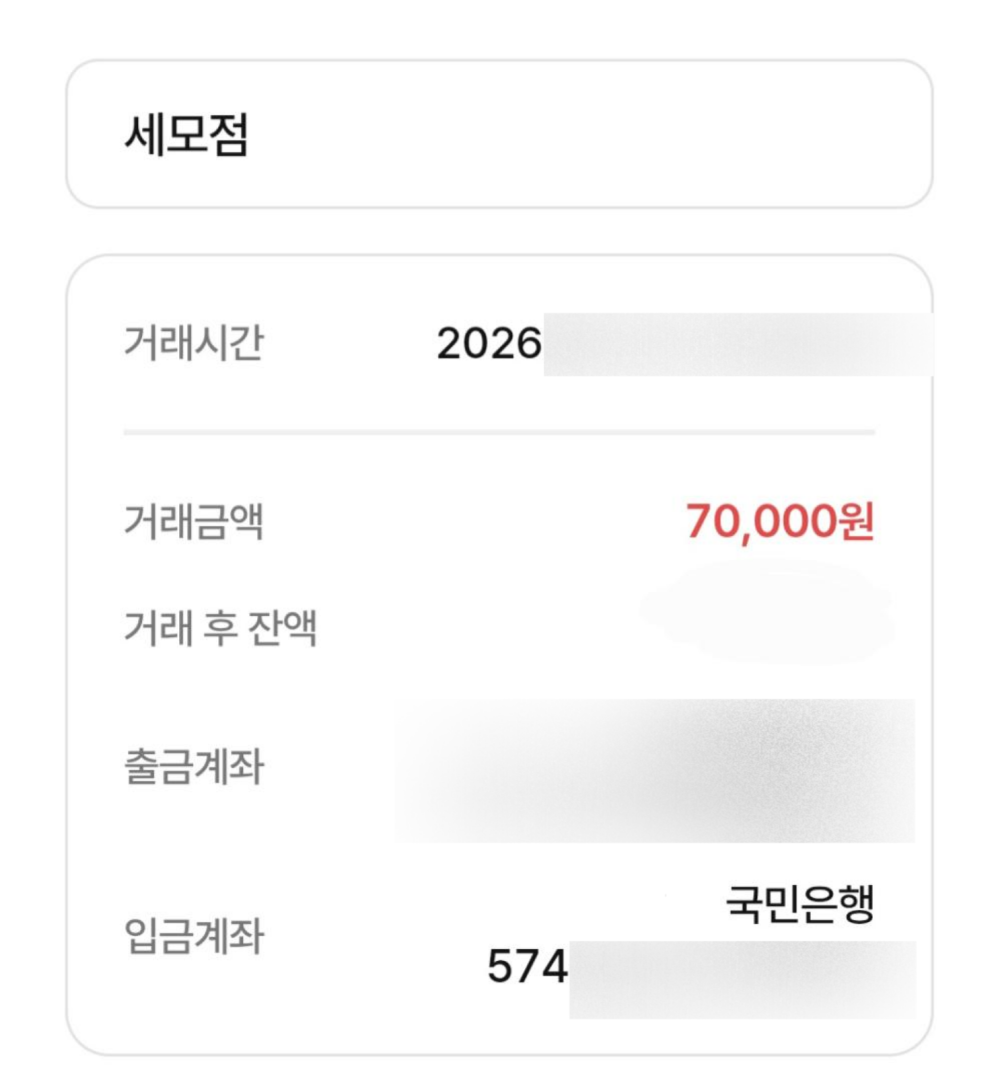Click the year 2026 transaction time
This screenshot has width=1000, height=1076.
pos(489,345)
